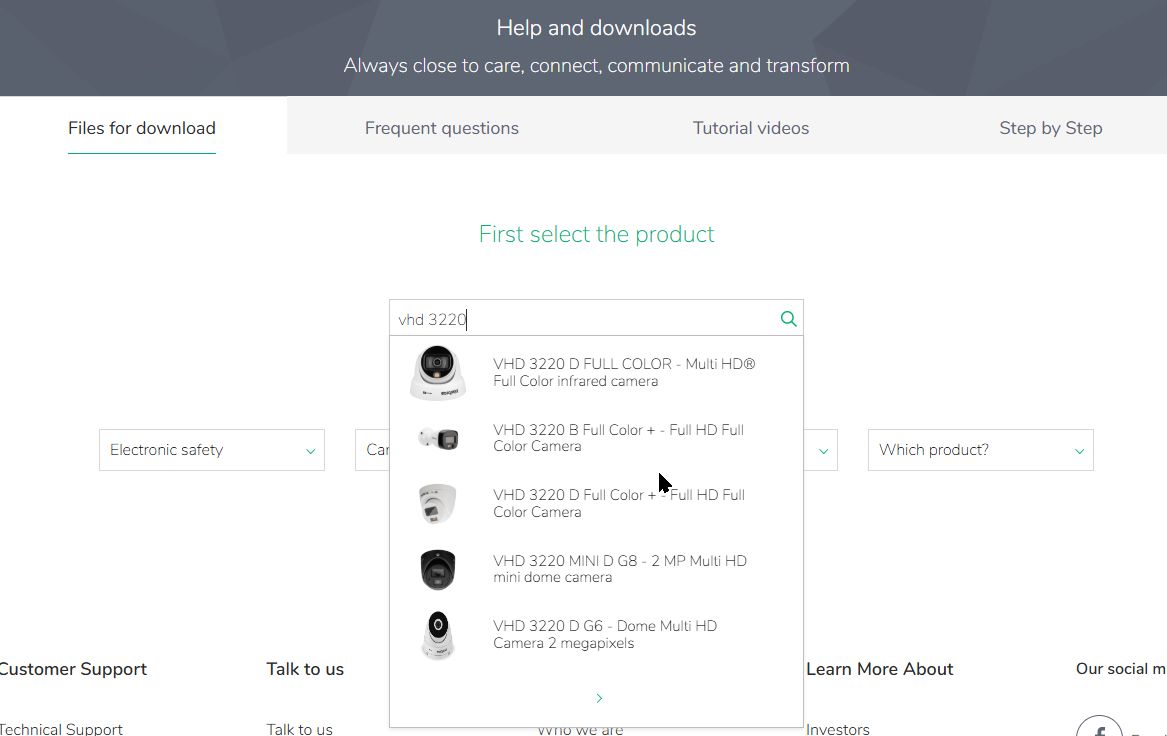Go to the Step by Step tab
1167x736 pixels.
pos(1050,128)
